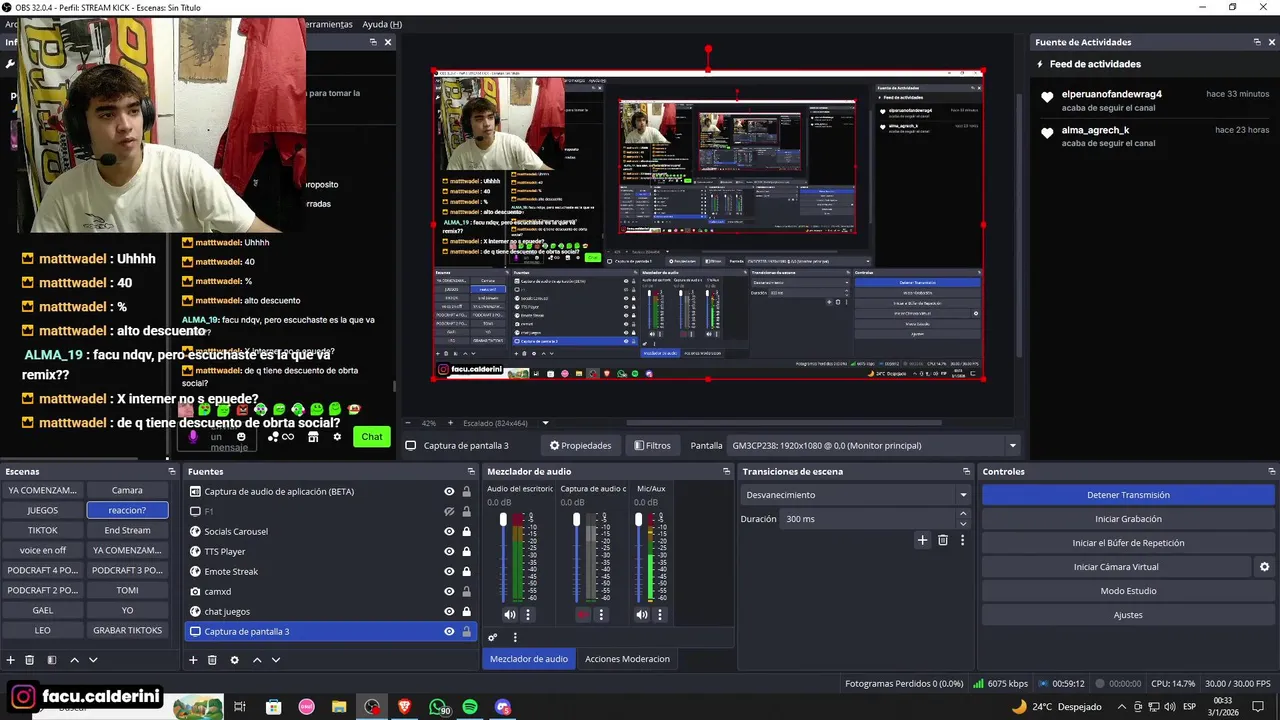The height and width of the screenshot is (720, 1280).
Task: Move scene up with the Escenas up arrow
Action: pyautogui.click(x=74, y=660)
